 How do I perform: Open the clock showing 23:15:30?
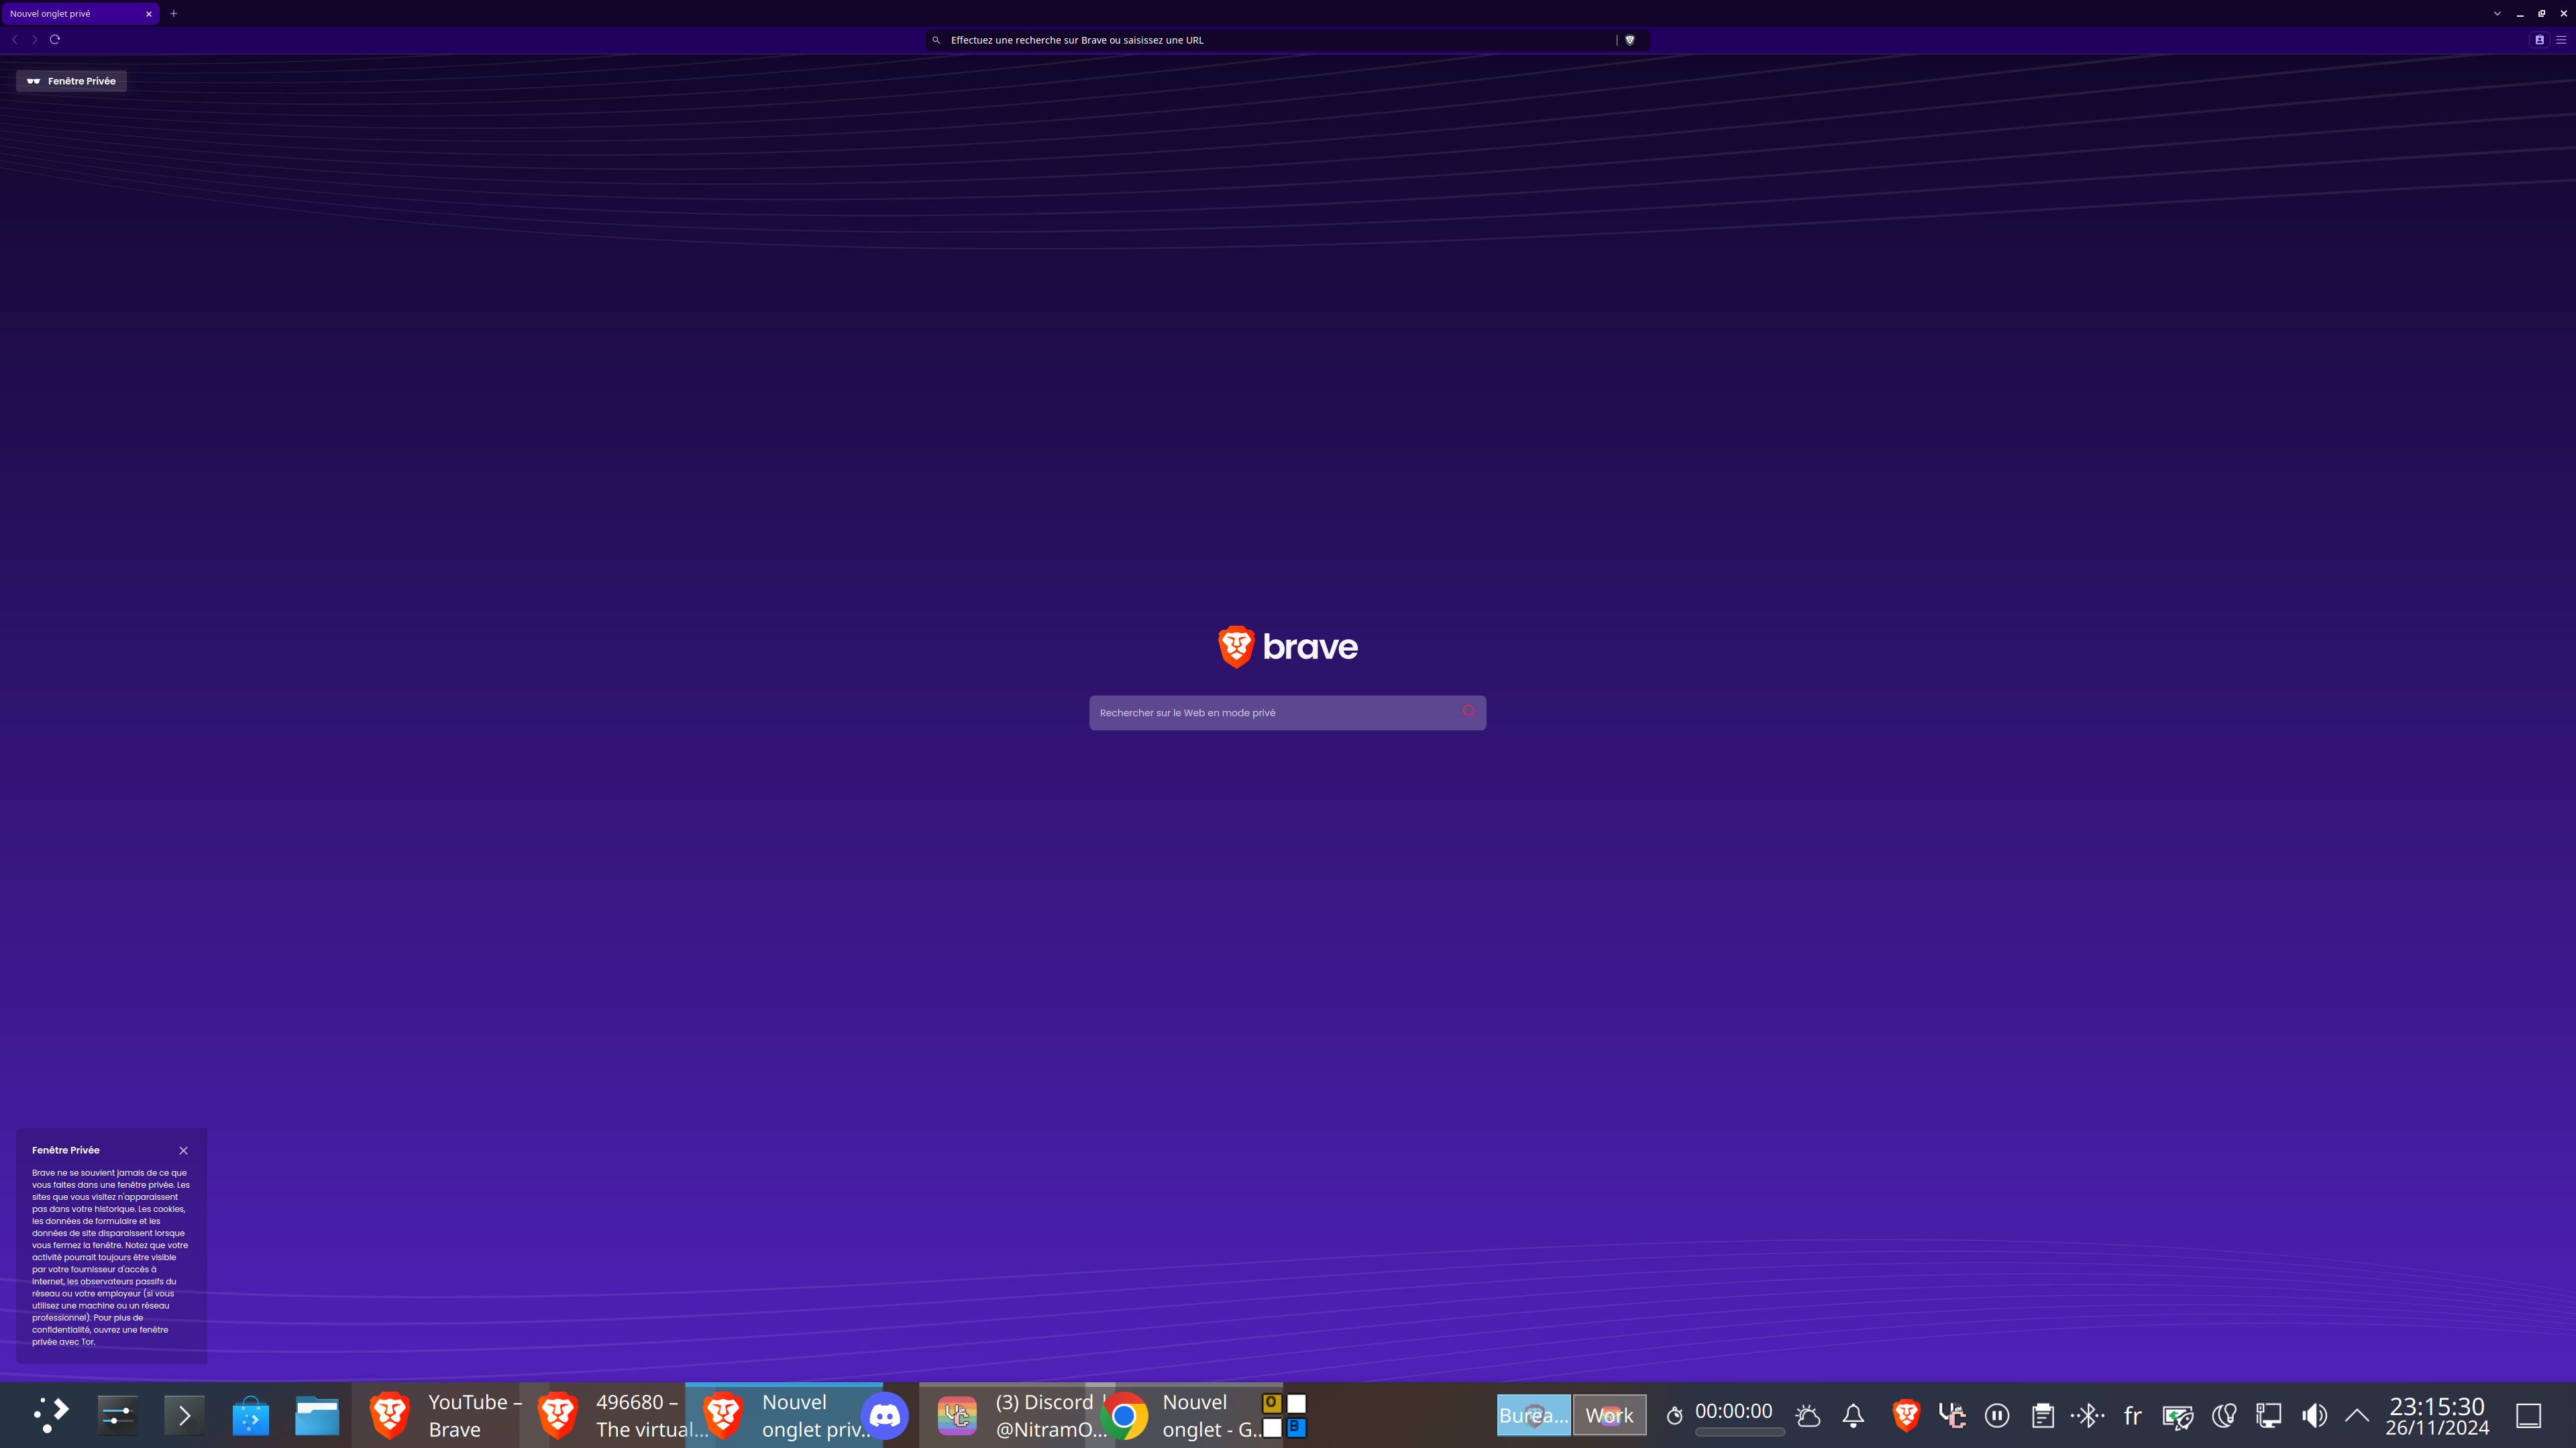[x=2437, y=1416]
